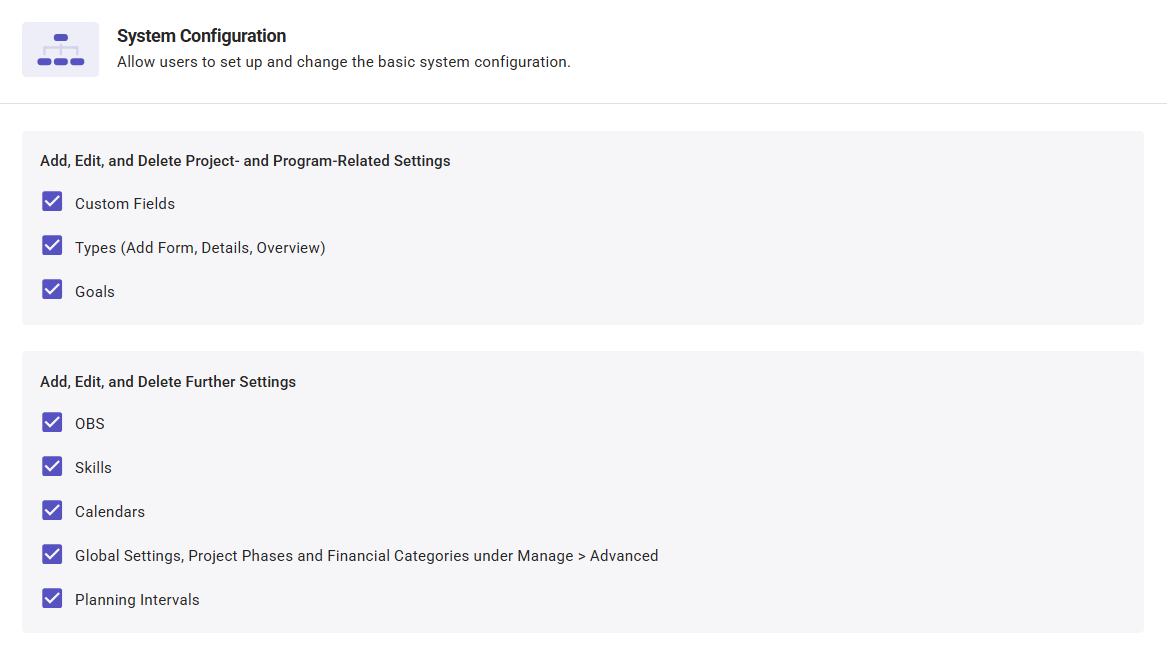Untick the OBS checkbox

point(52,422)
